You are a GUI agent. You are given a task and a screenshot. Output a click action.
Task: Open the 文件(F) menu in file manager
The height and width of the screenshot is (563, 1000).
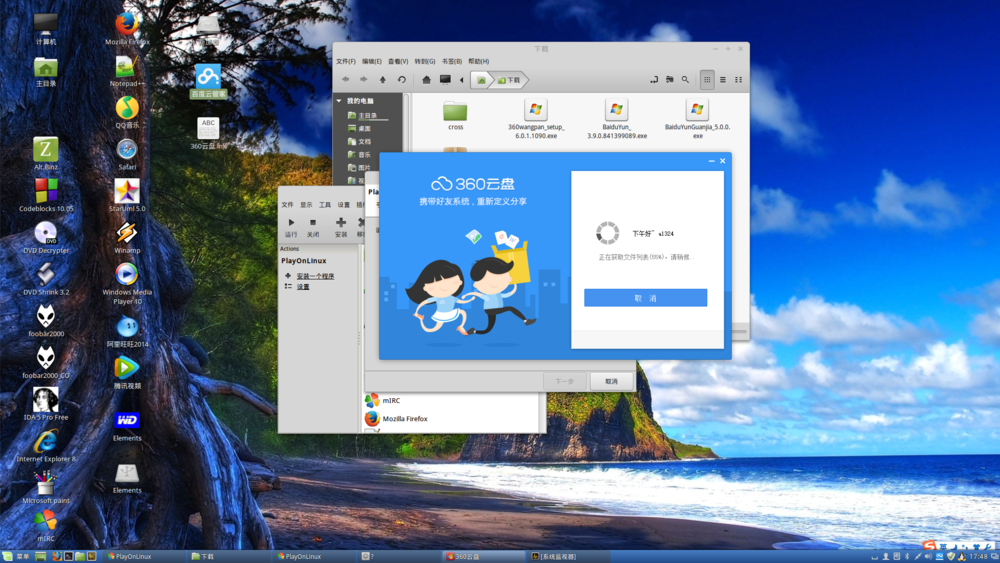pyautogui.click(x=346, y=61)
